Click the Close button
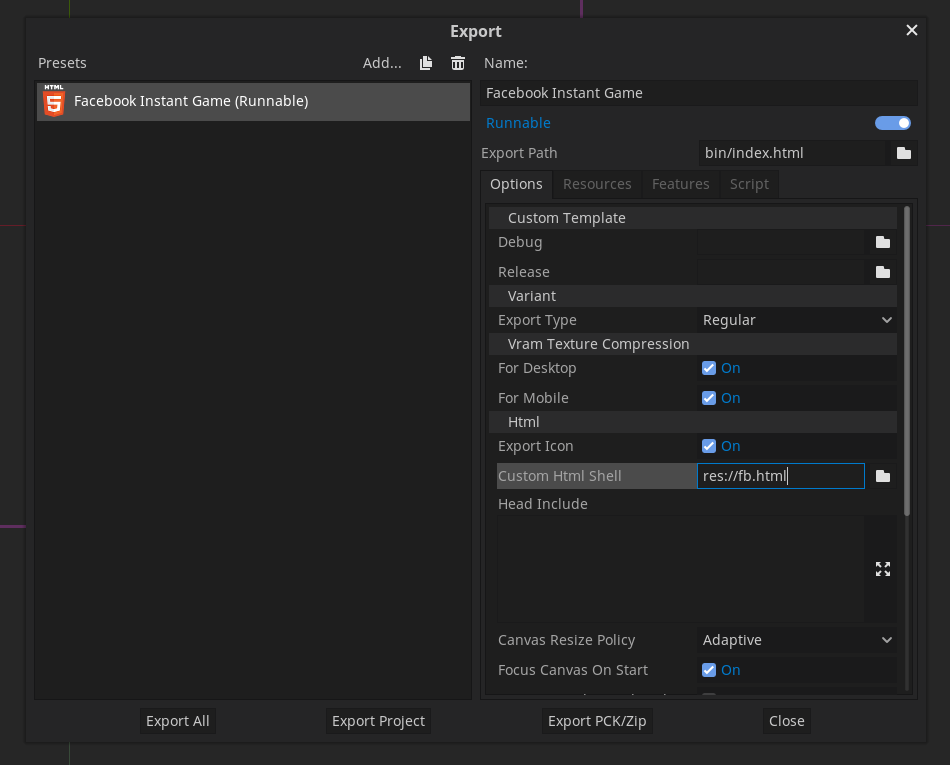Image resolution: width=950 pixels, height=765 pixels. tap(786, 721)
